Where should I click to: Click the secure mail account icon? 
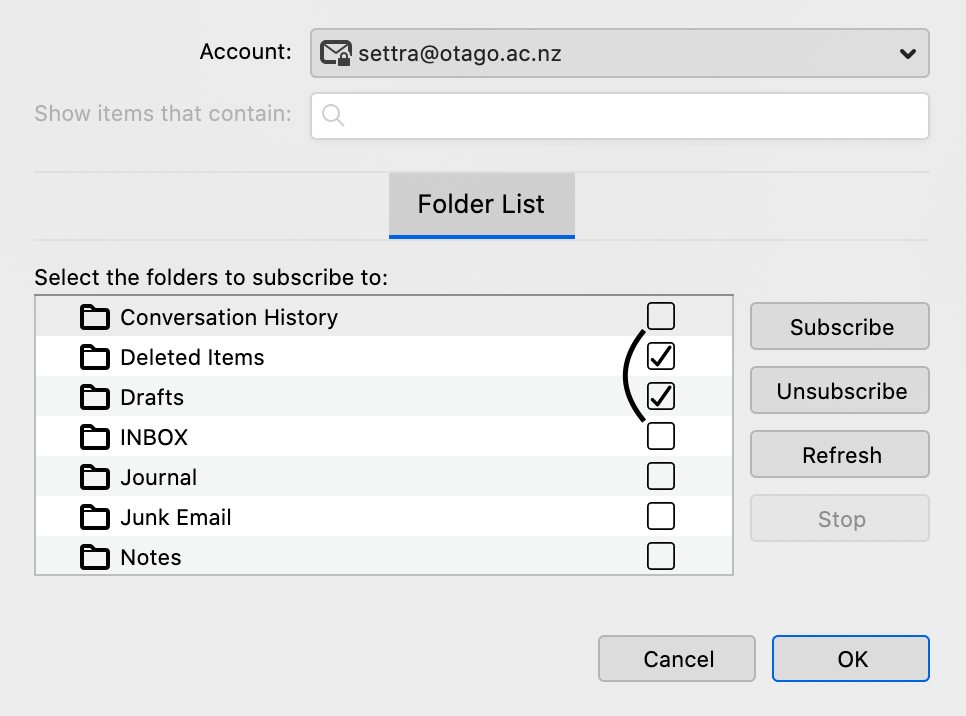[336, 53]
